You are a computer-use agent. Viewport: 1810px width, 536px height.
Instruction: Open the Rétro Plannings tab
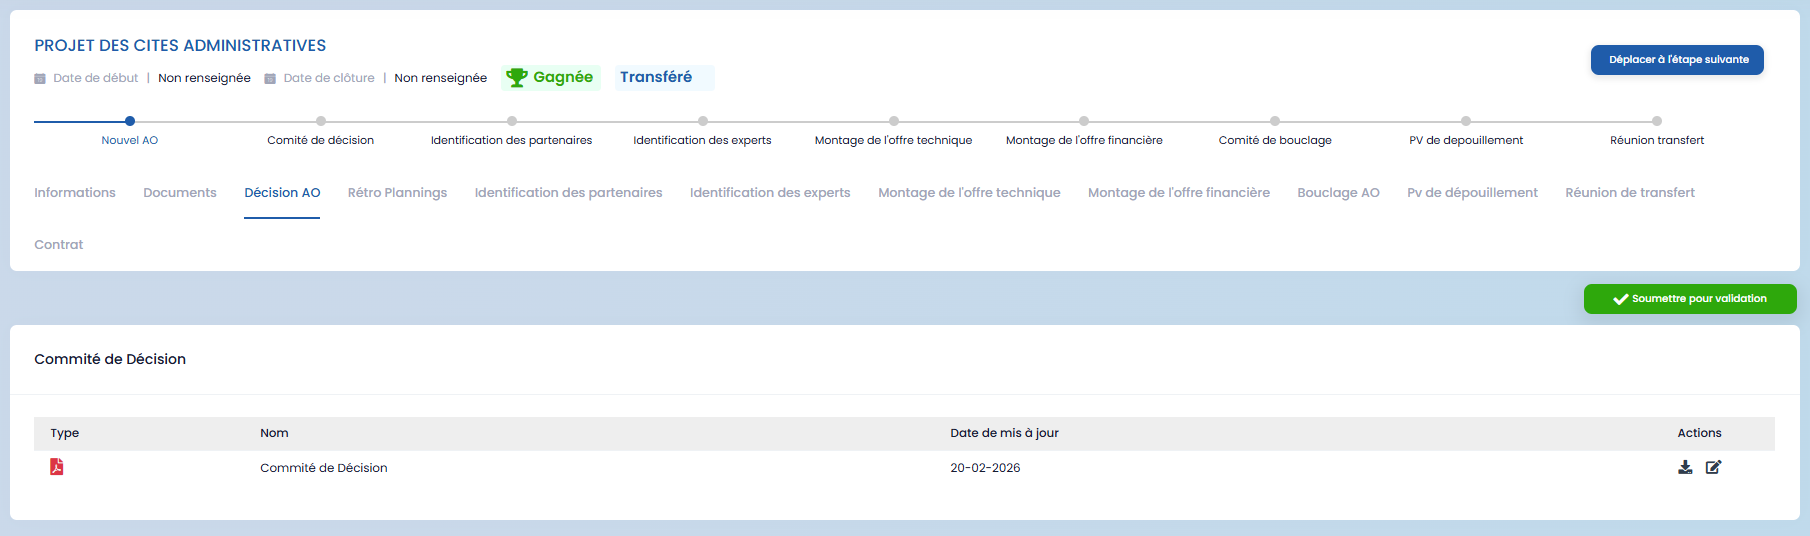[397, 193]
